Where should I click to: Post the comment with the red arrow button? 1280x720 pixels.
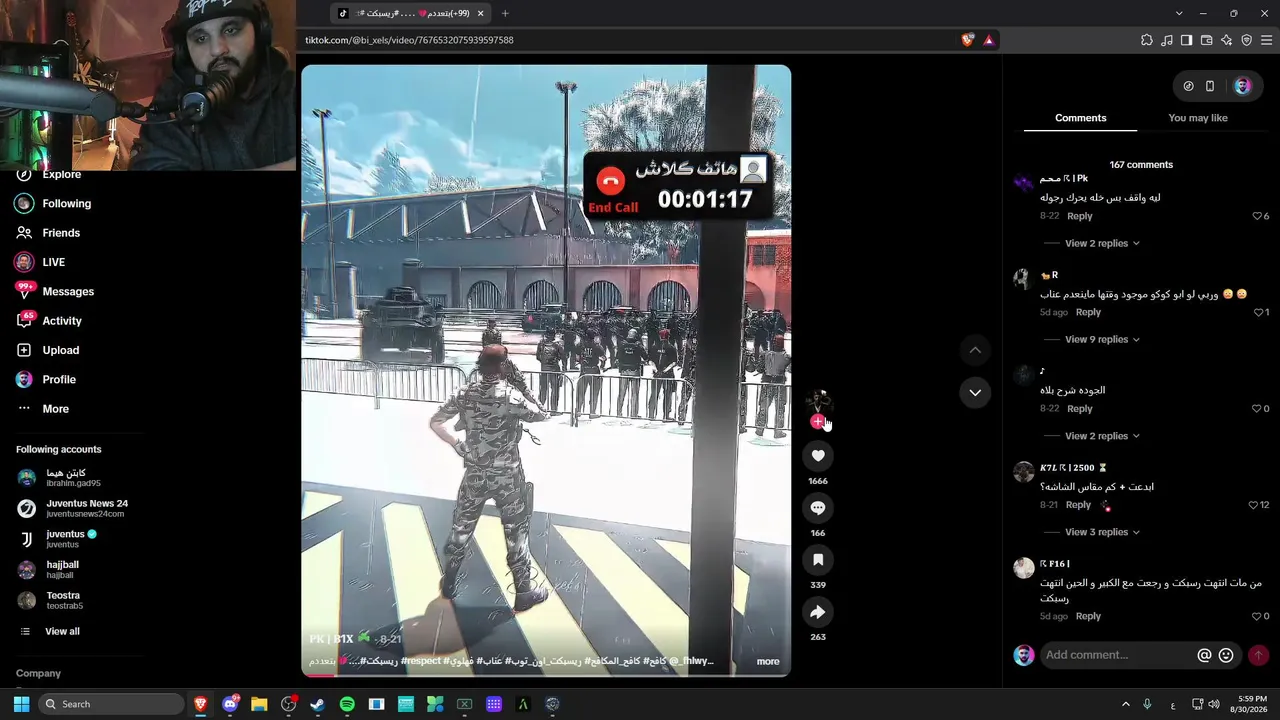pos(1258,655)
